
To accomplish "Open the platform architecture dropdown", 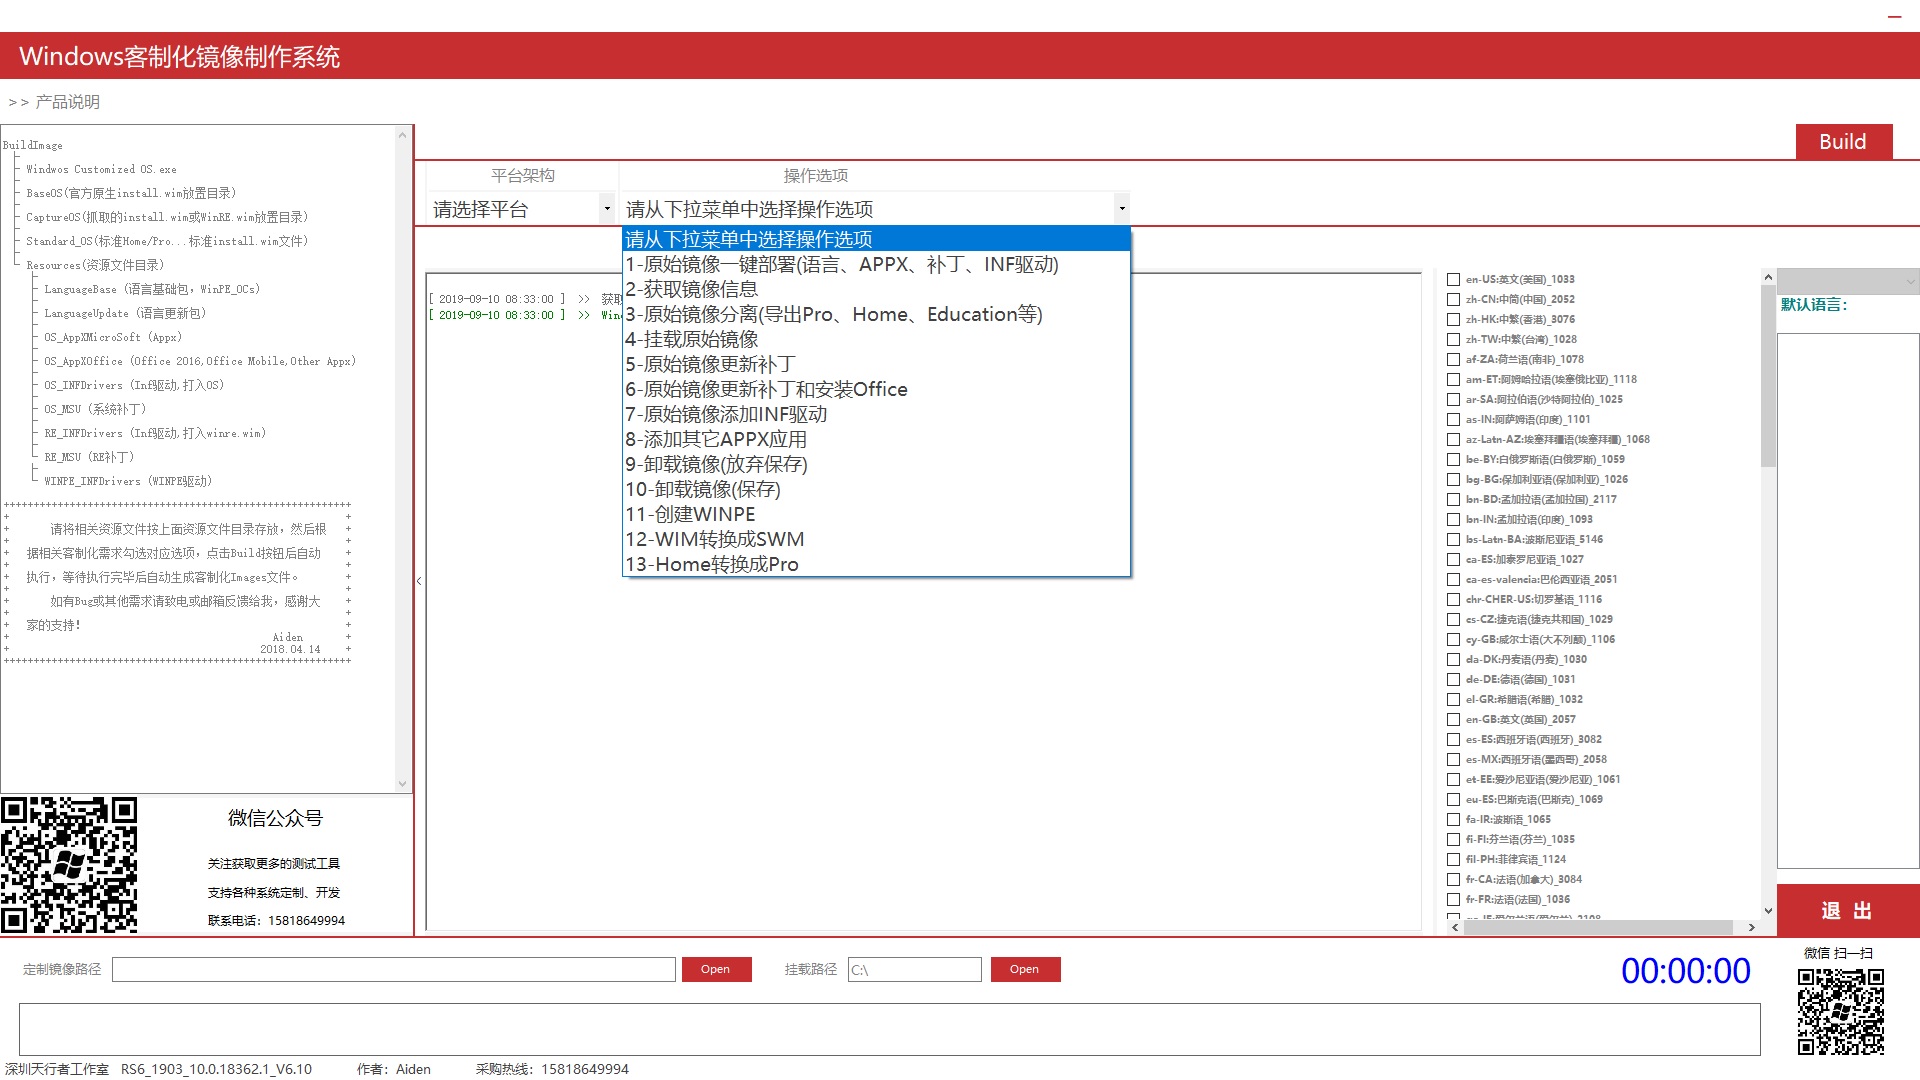I will tap(521, 209).
